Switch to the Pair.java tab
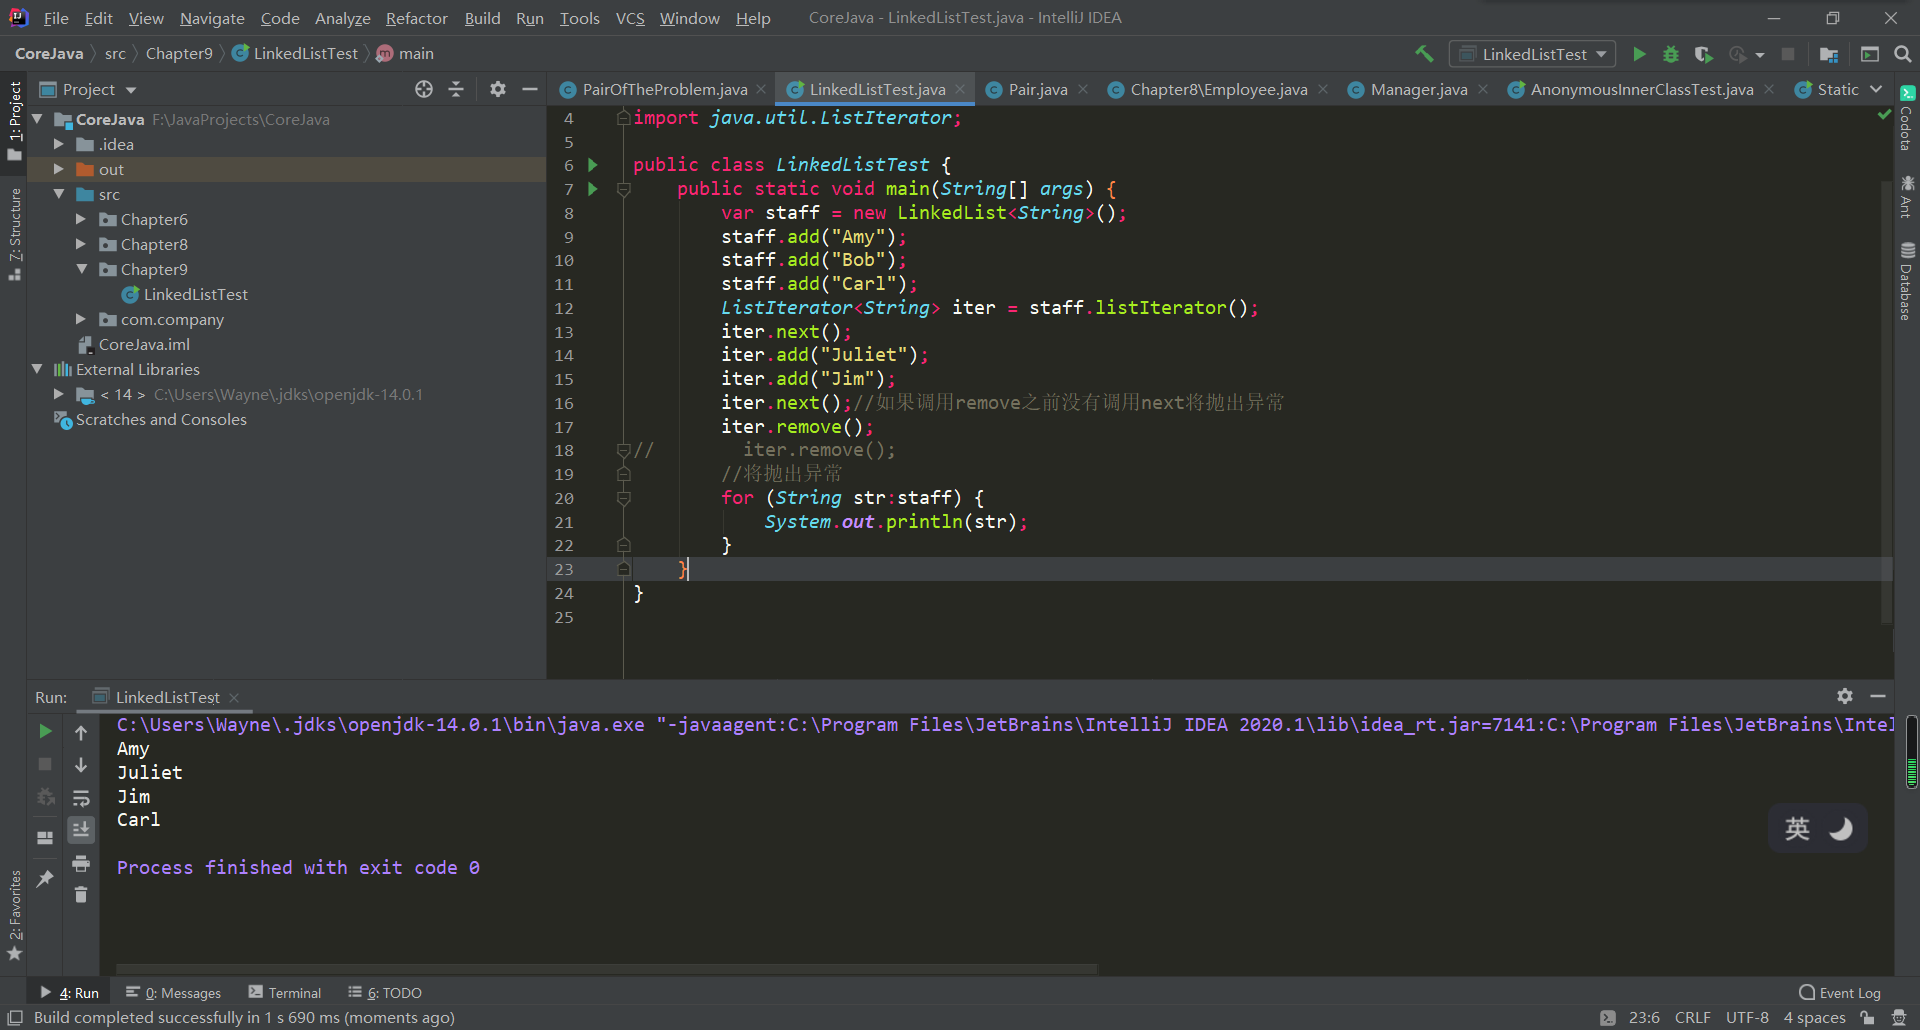The width and height of the screenshot is (1920, 1030). (x=1037, y=89)
